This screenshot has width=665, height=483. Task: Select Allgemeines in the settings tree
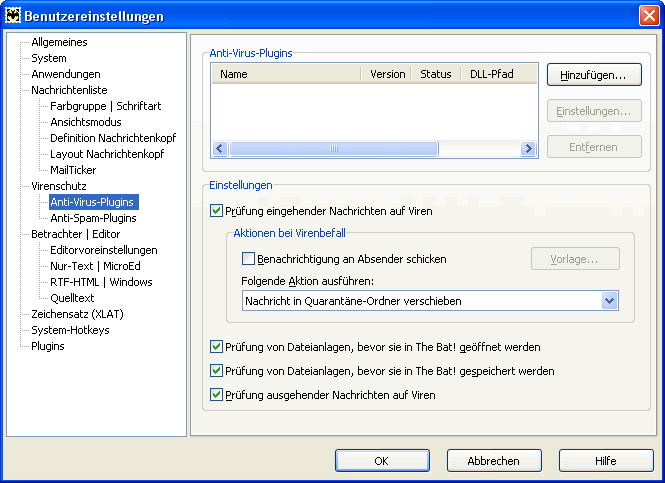click(x=59, y=42)
